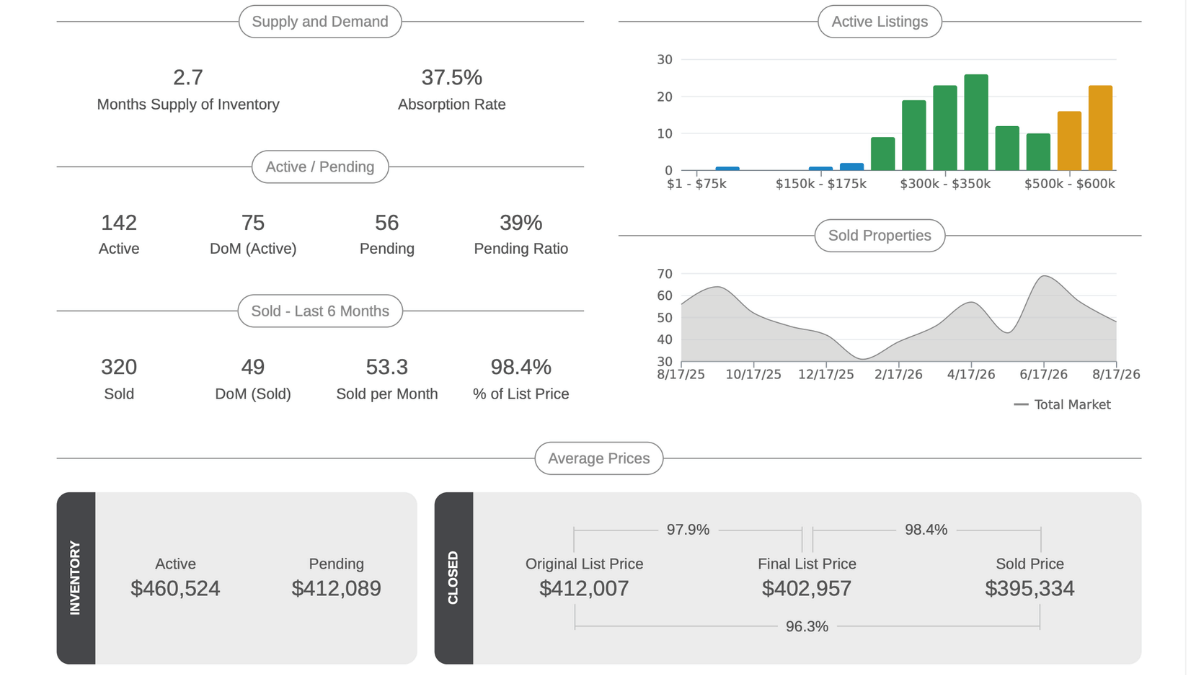This screenshot has width=1200, height=675.
Task: Toggle the Total Market legend entry
Action: 1062,405
